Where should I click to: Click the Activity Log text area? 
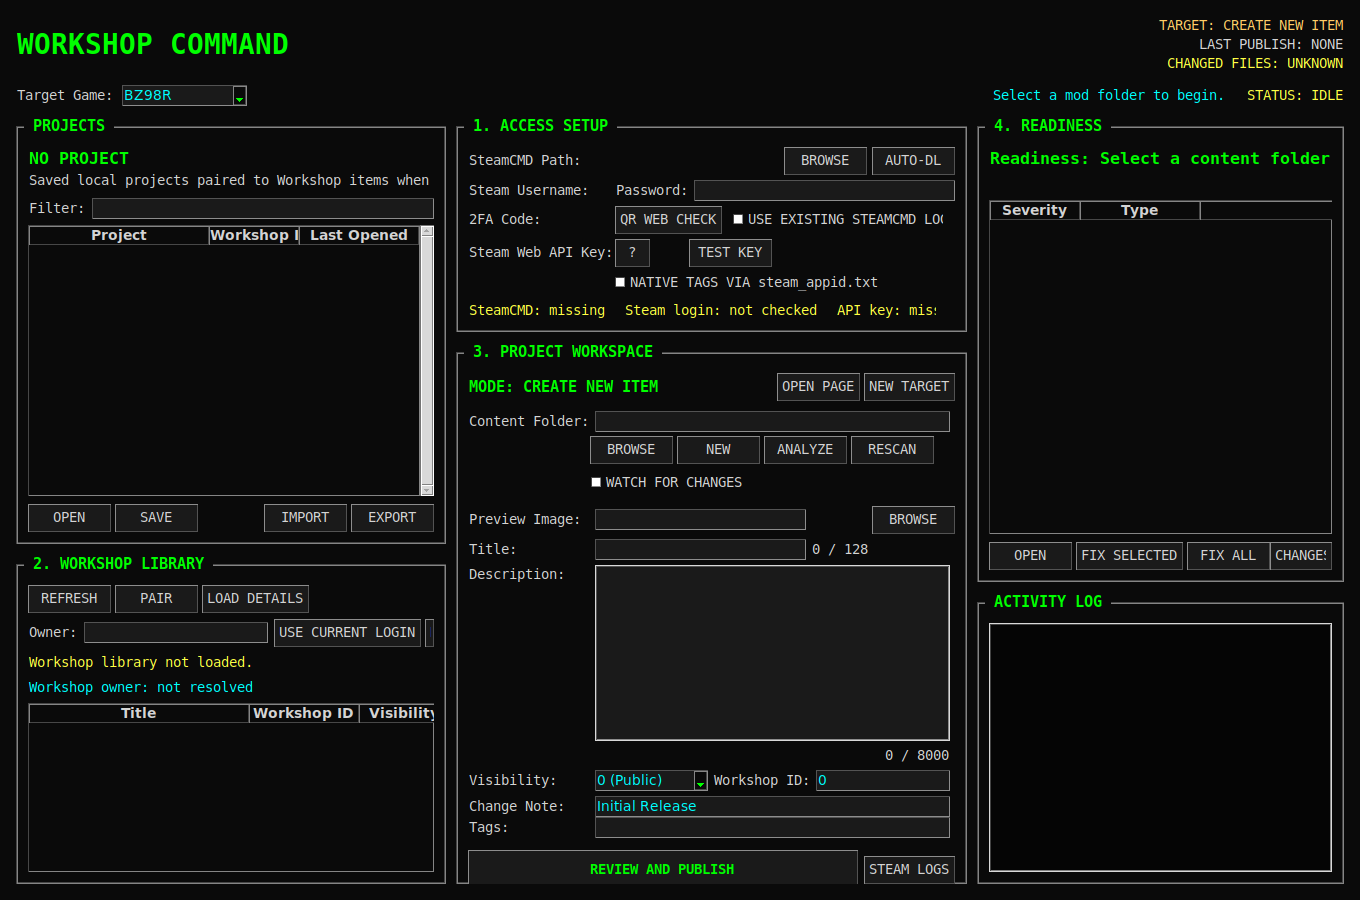click(x=1160, y=747)
